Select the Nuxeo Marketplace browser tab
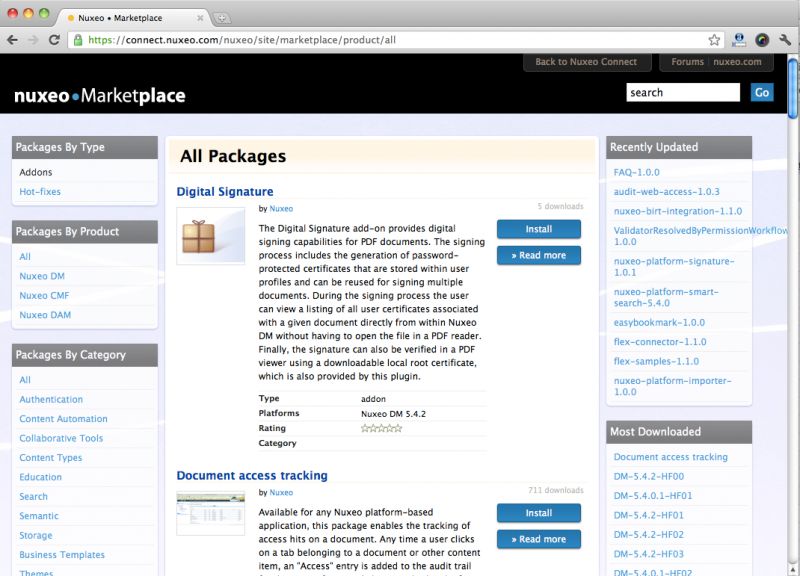The height and width of the screenshot is (576, 800). click(135, 17)
